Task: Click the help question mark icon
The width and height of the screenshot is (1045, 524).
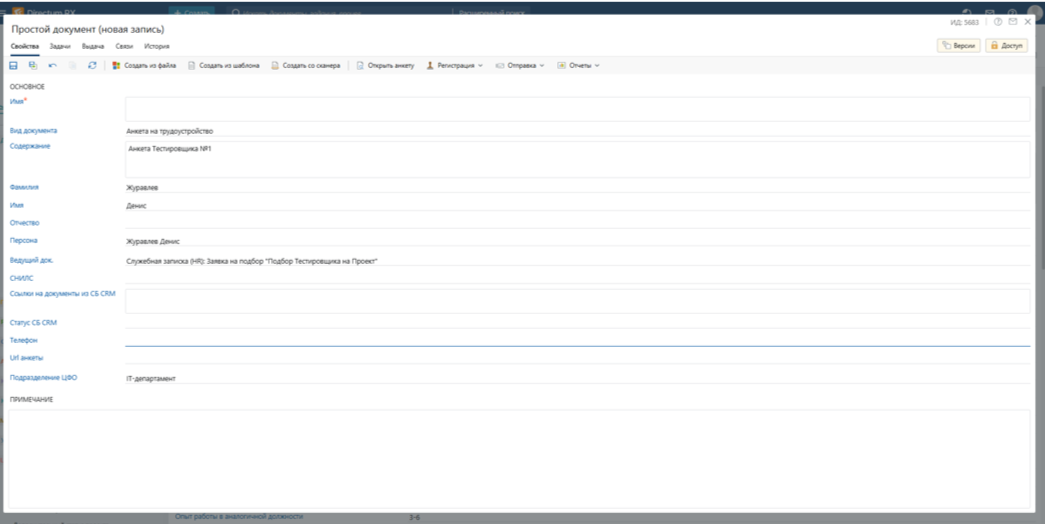Action: pyautogui.click(x=998, y=22)
